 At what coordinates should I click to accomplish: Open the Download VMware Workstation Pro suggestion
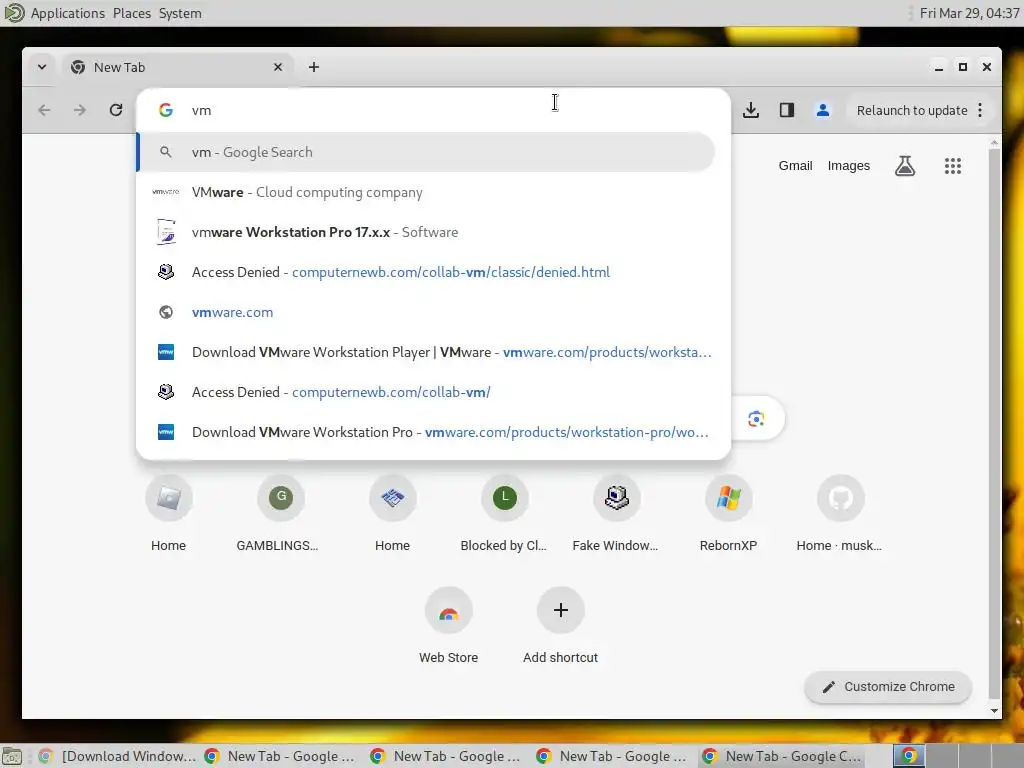[x=426, y=432]
